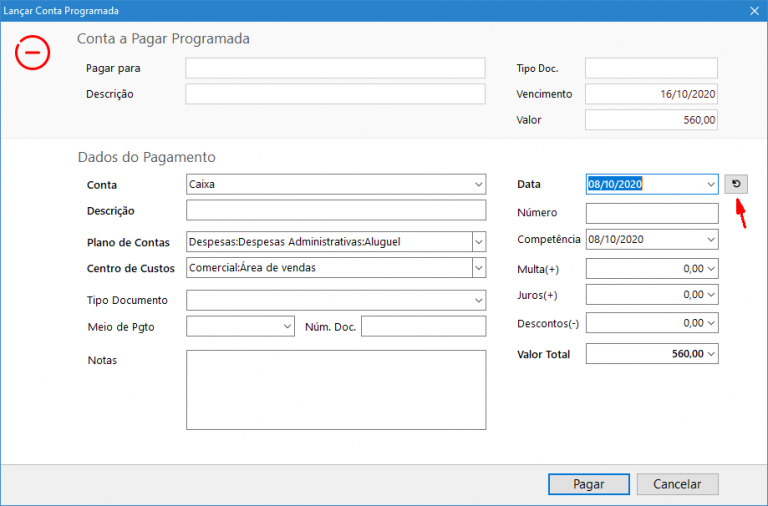Expand the Multa(+) value dropdown
This screenshot has width=768, height=506.
coord(711,268)
